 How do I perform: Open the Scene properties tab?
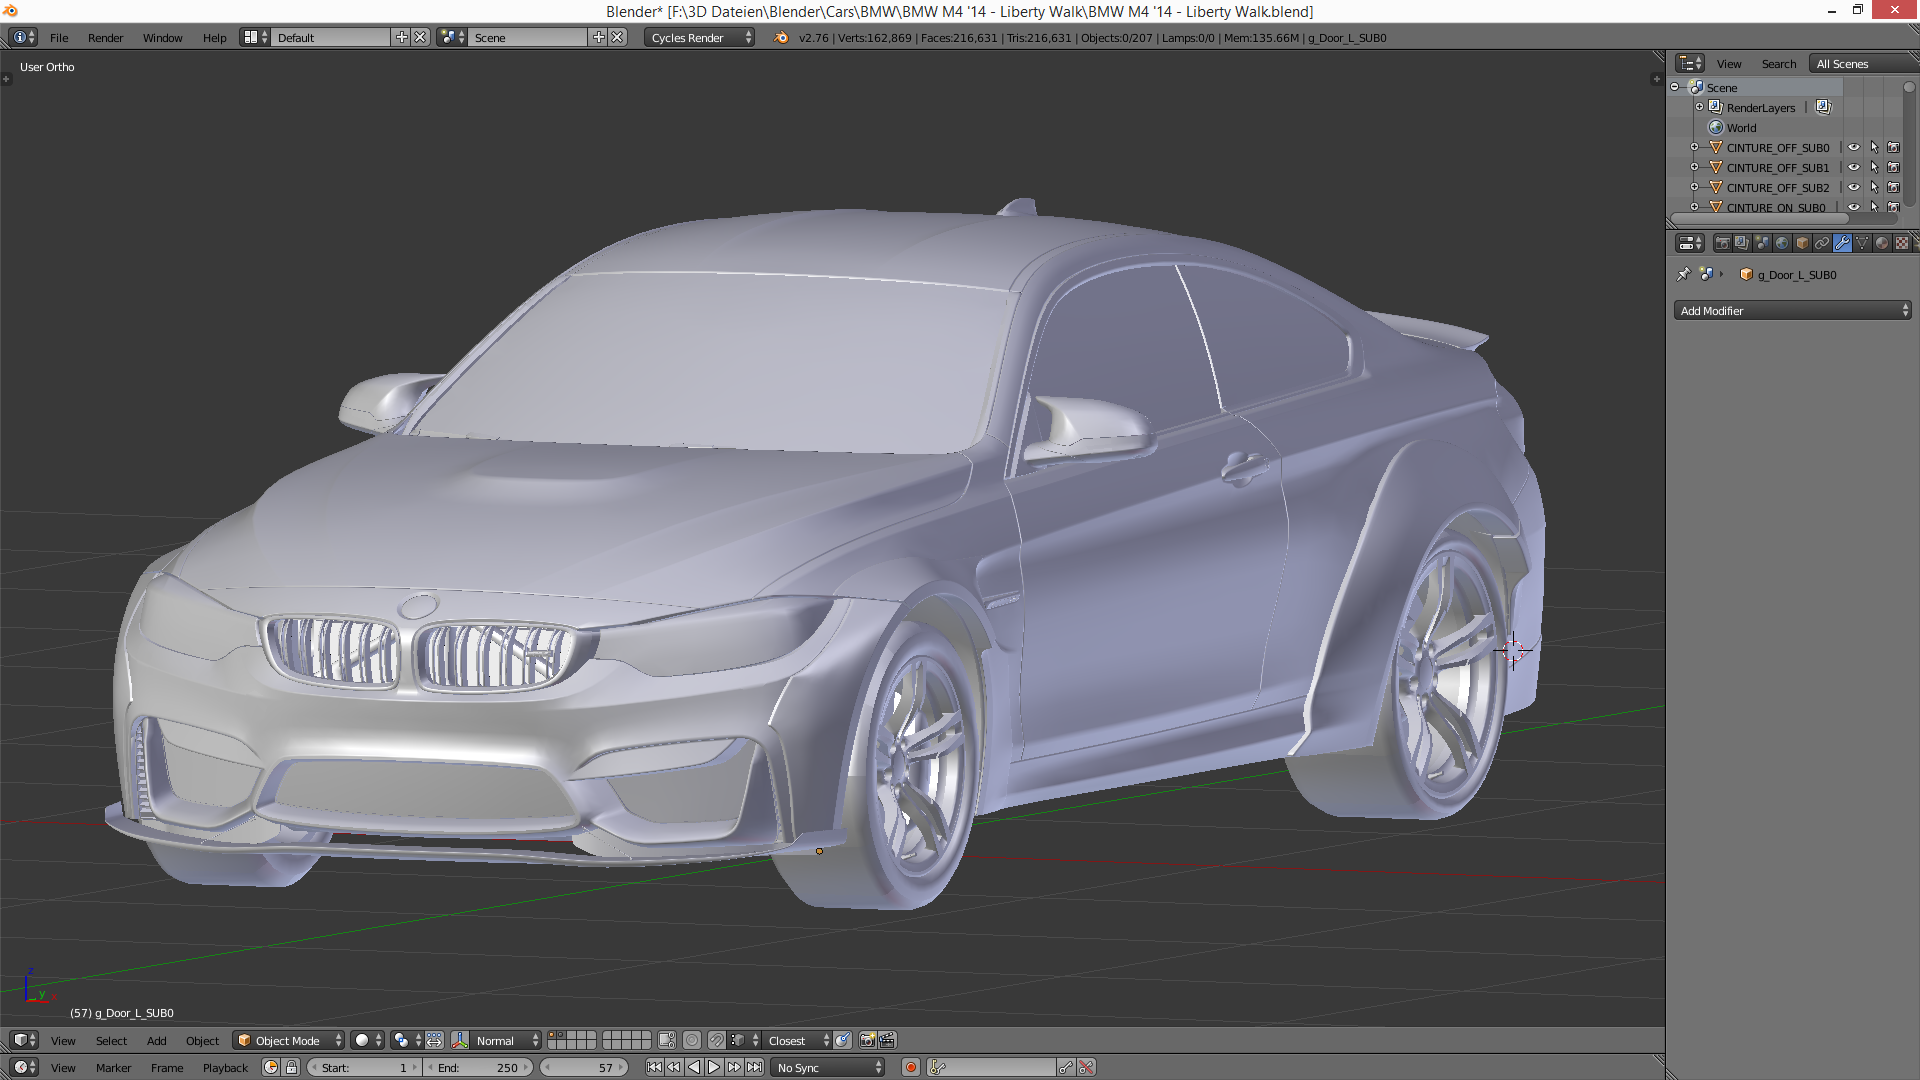tap(1762, 243)
